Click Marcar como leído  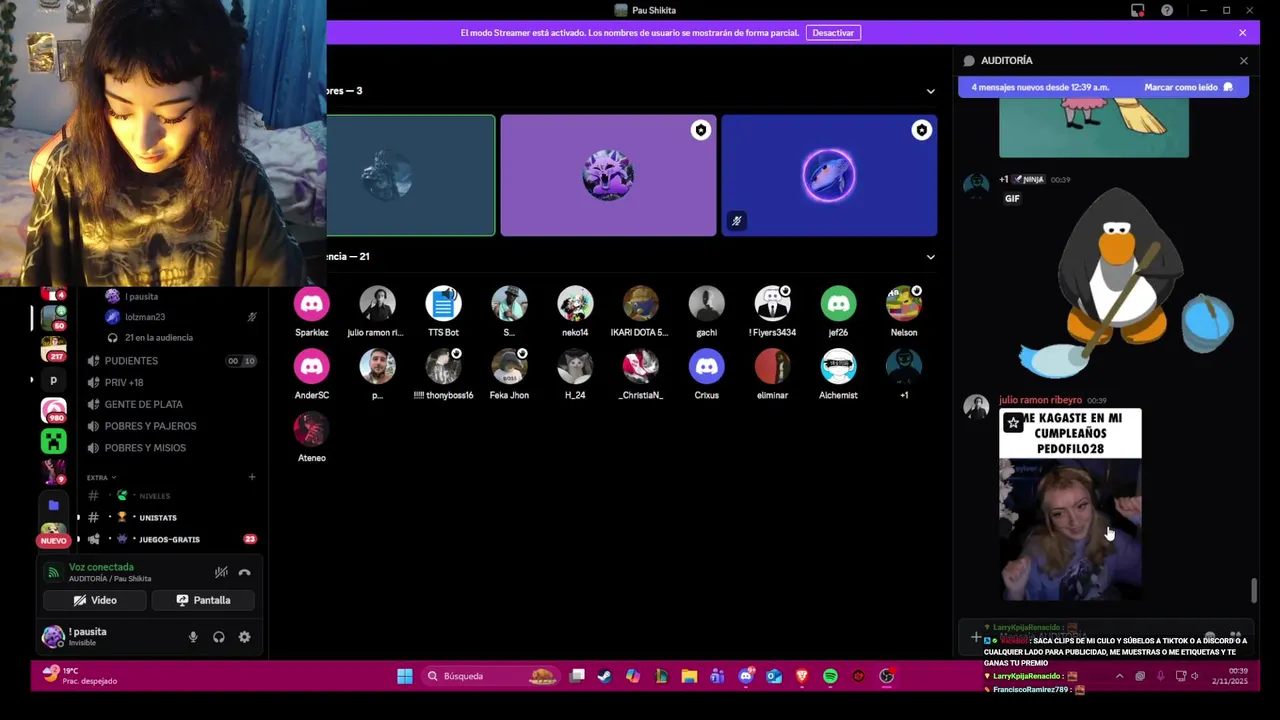[x=1189, y=87]
